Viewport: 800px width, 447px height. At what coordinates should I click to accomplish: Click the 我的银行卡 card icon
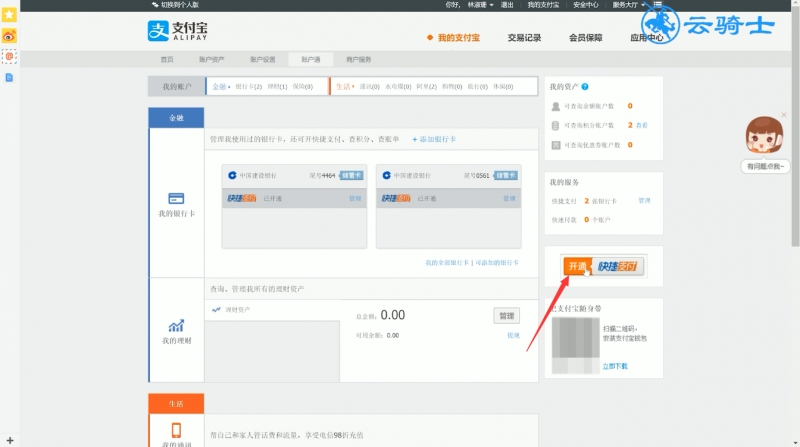176,198
